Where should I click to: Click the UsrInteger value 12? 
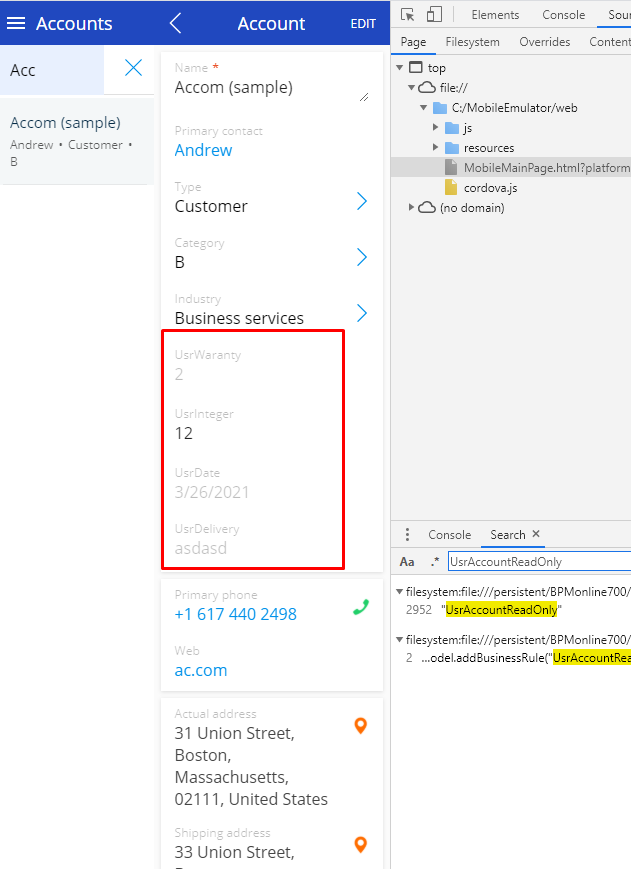pos(184,433)
